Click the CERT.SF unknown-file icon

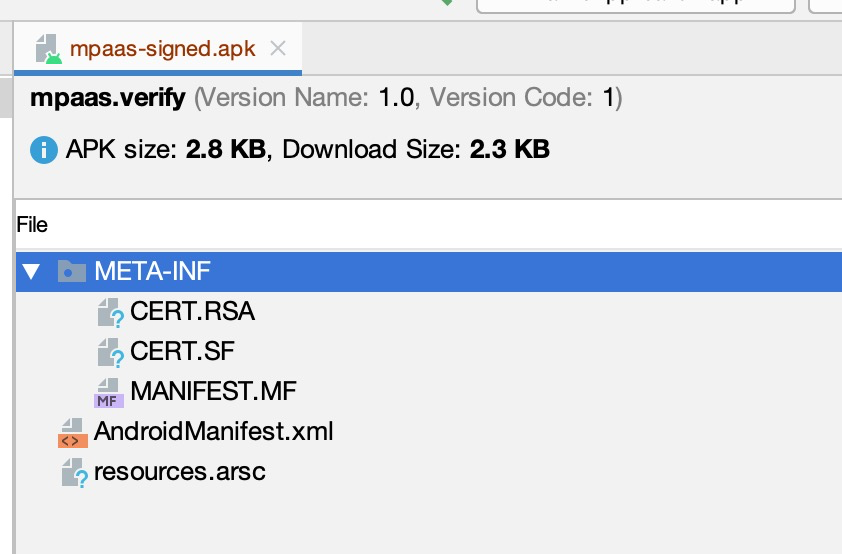click(x=111, y=352)
